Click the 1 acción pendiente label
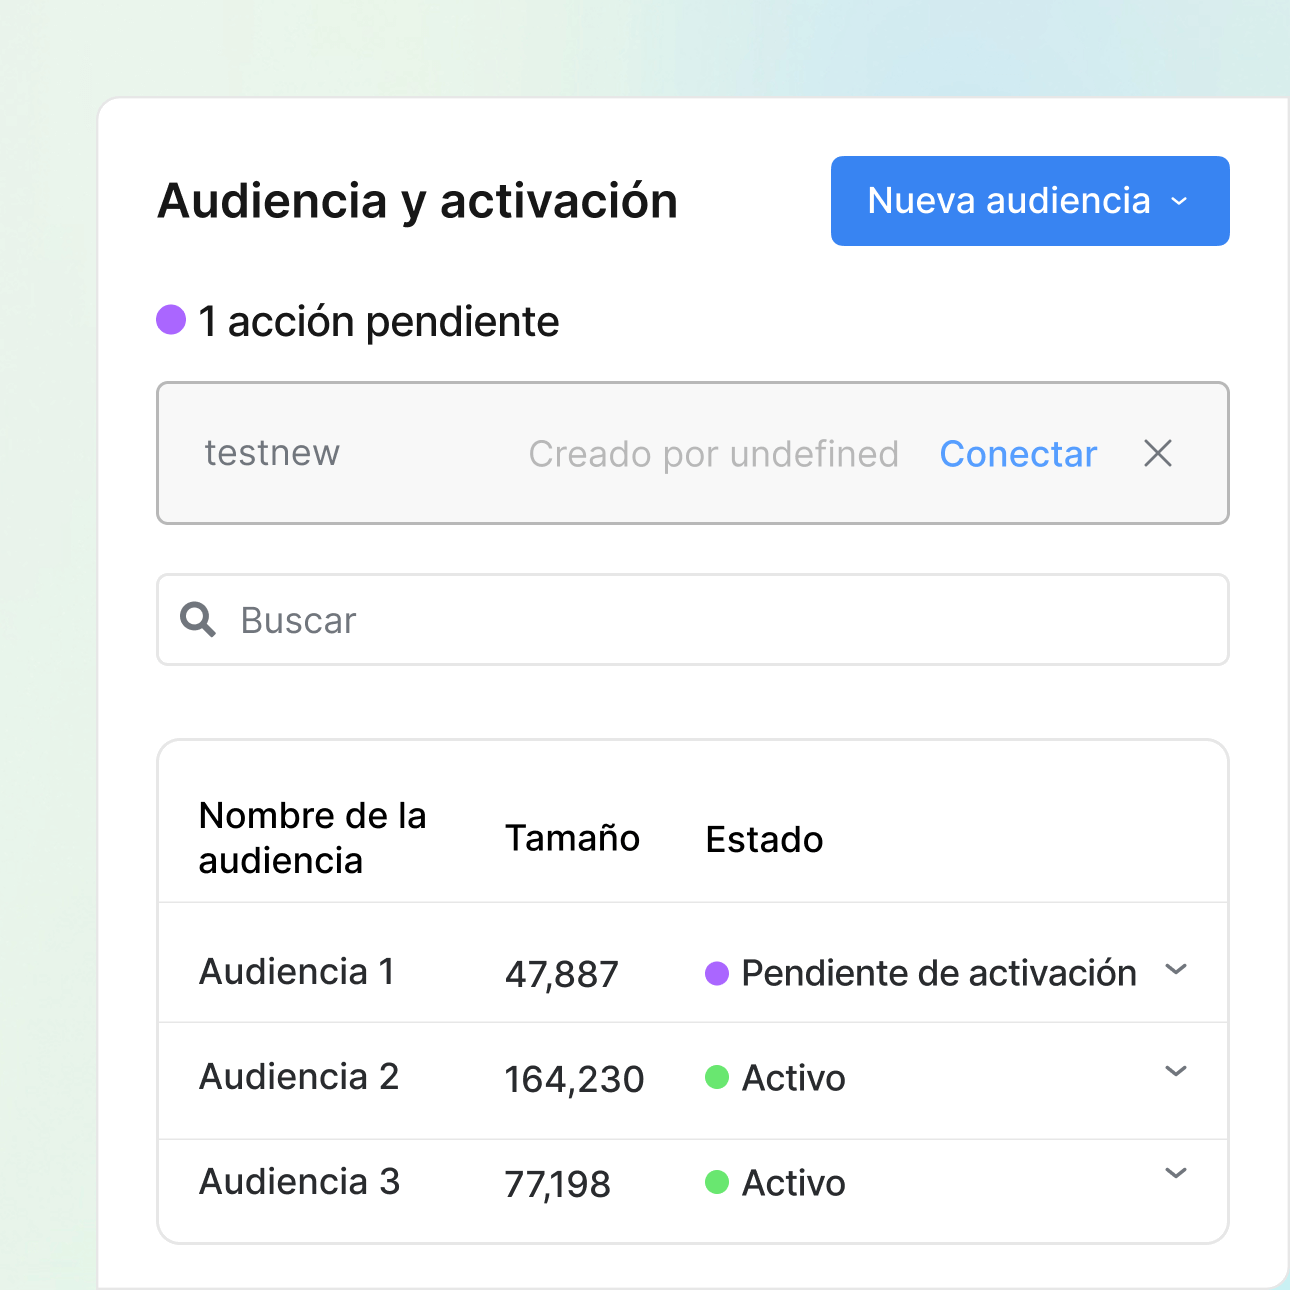This screenshot has width=1290, height=1290. point(378,321)
